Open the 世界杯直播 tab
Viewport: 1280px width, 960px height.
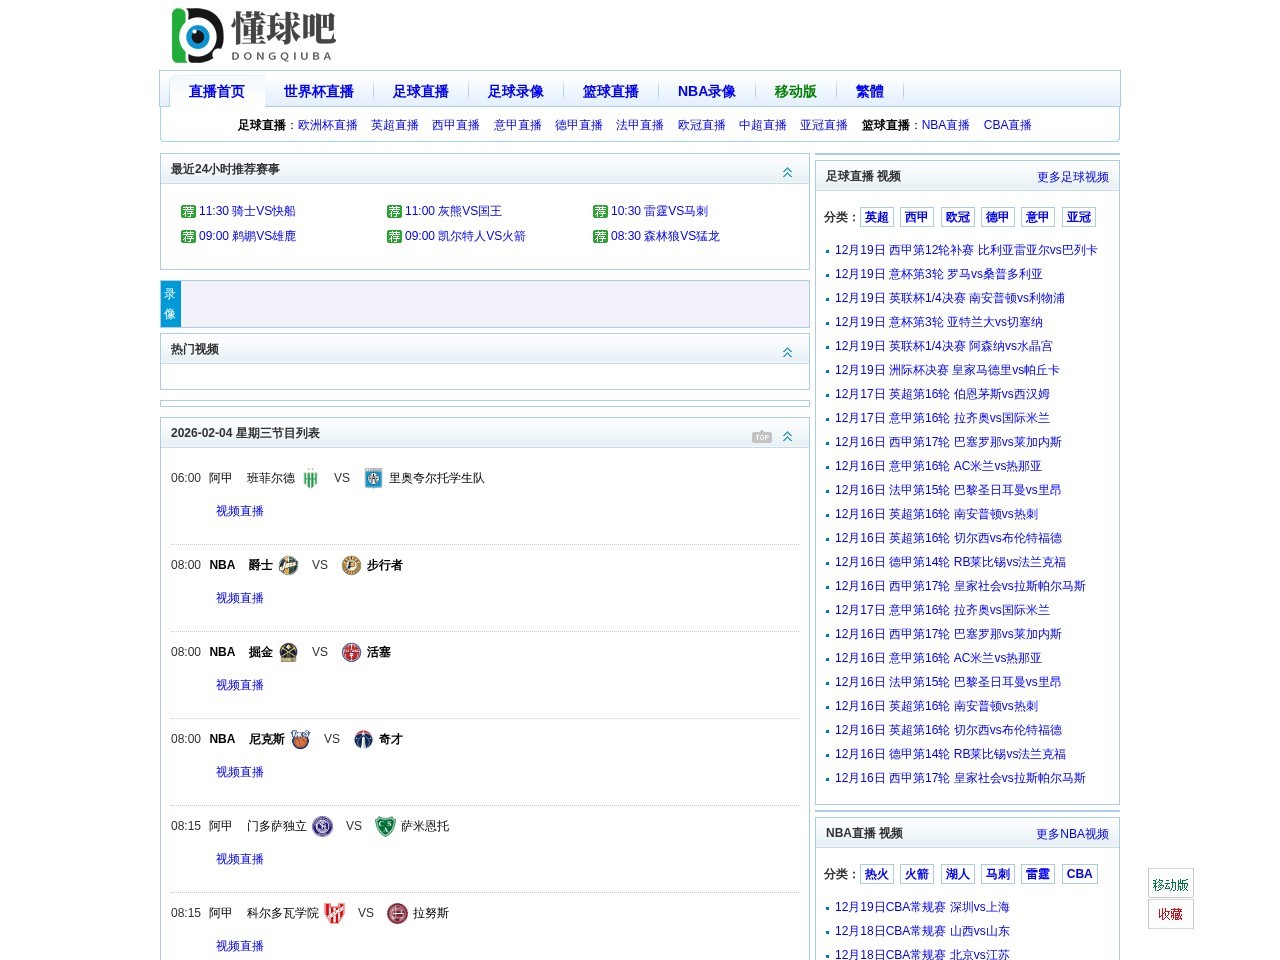coord(318,91)
